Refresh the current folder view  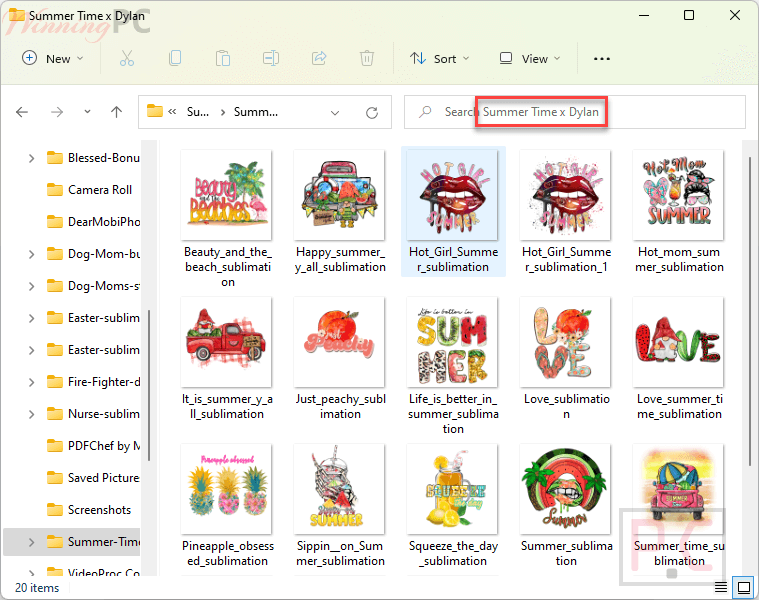(x=372, y=112)
